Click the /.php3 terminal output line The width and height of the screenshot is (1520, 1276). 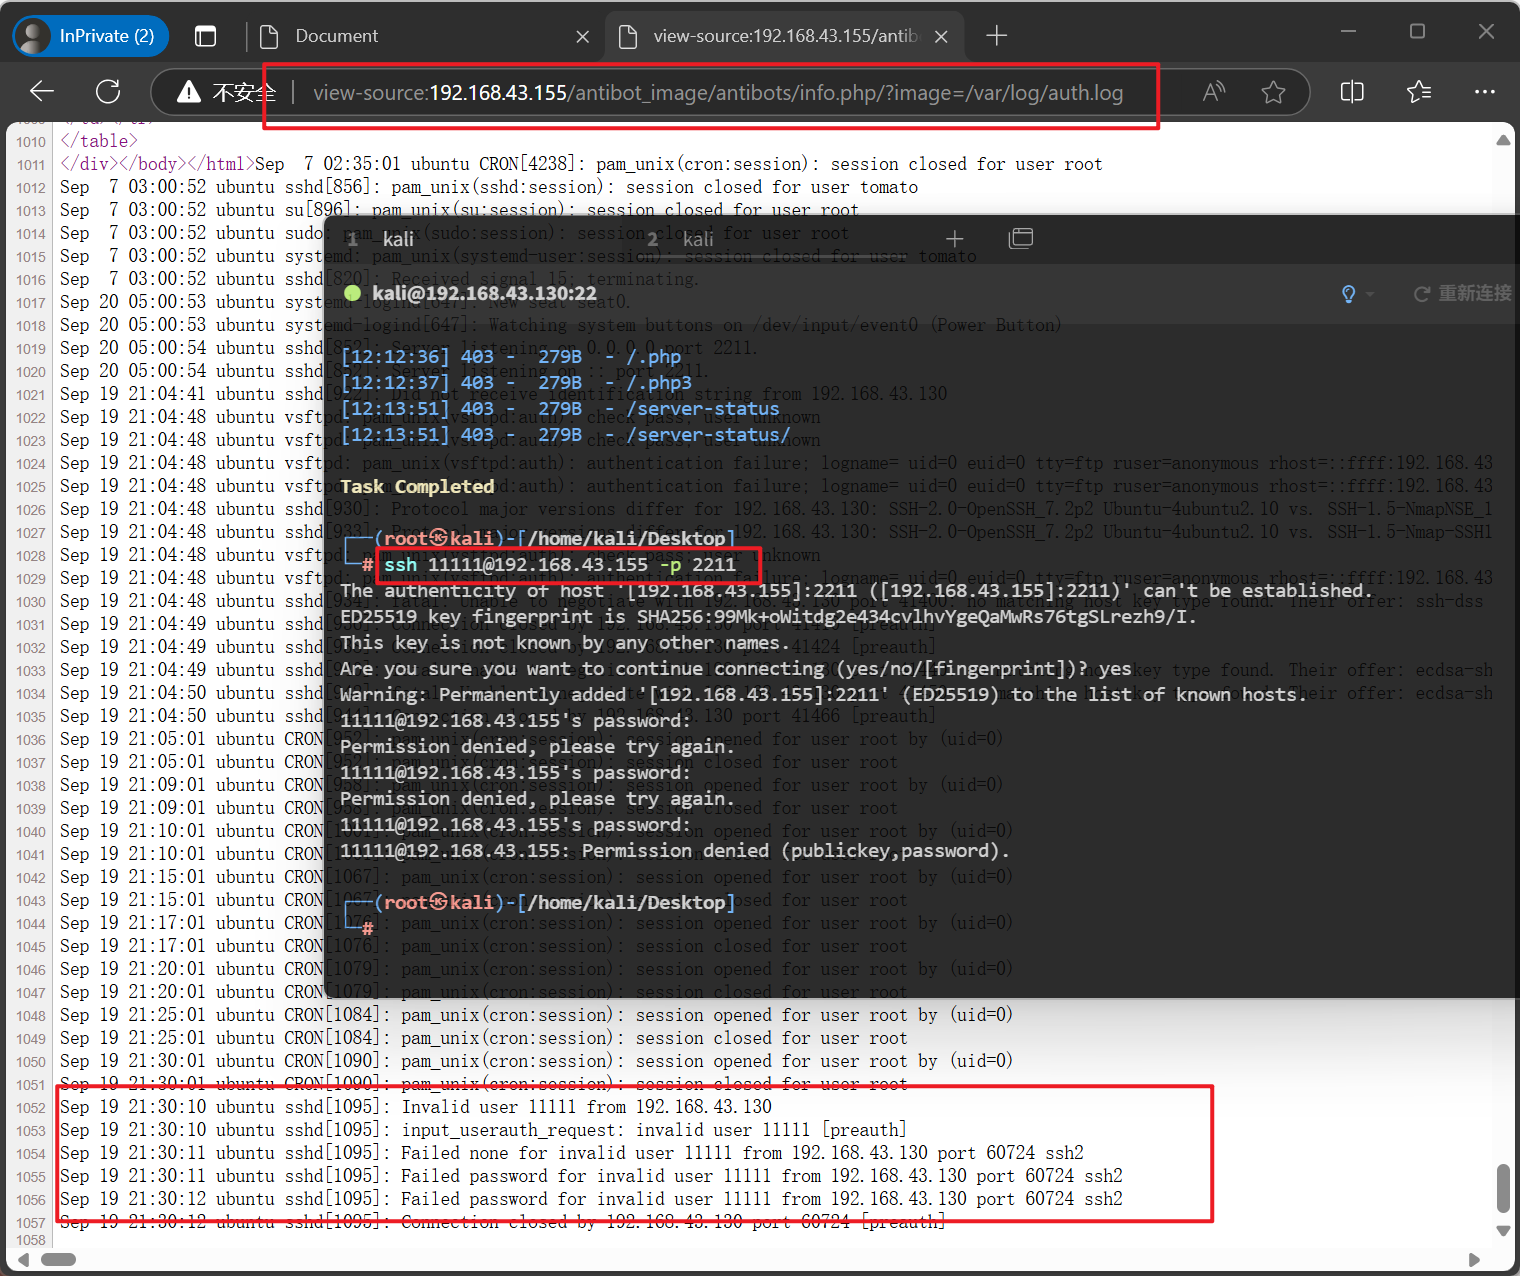point(516,383)
